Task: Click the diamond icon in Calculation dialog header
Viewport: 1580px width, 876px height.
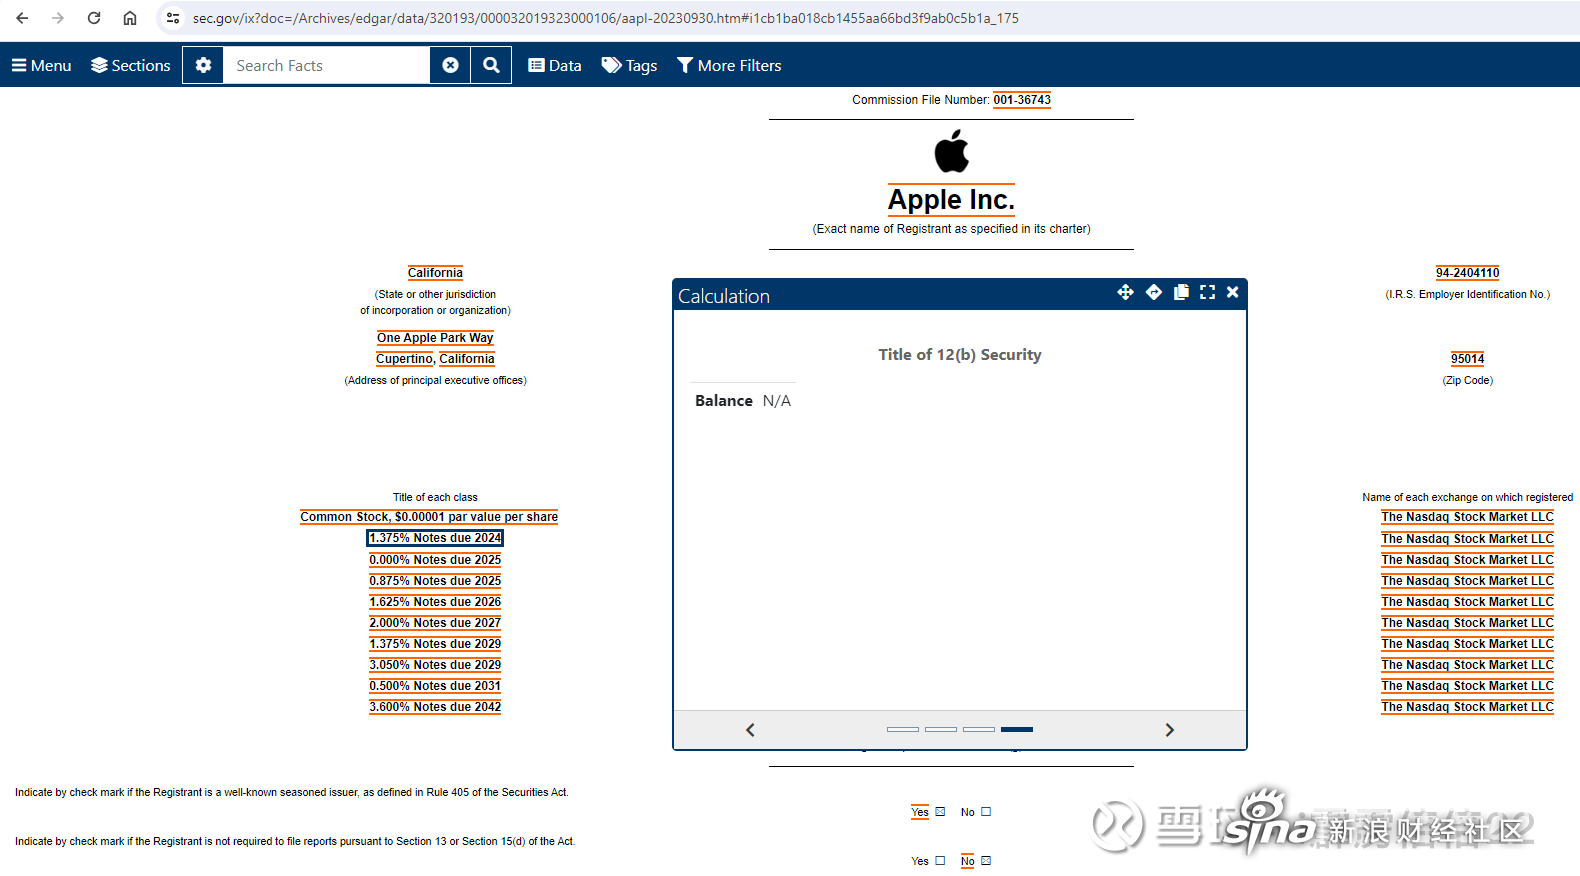Action: click(1153, 292)
